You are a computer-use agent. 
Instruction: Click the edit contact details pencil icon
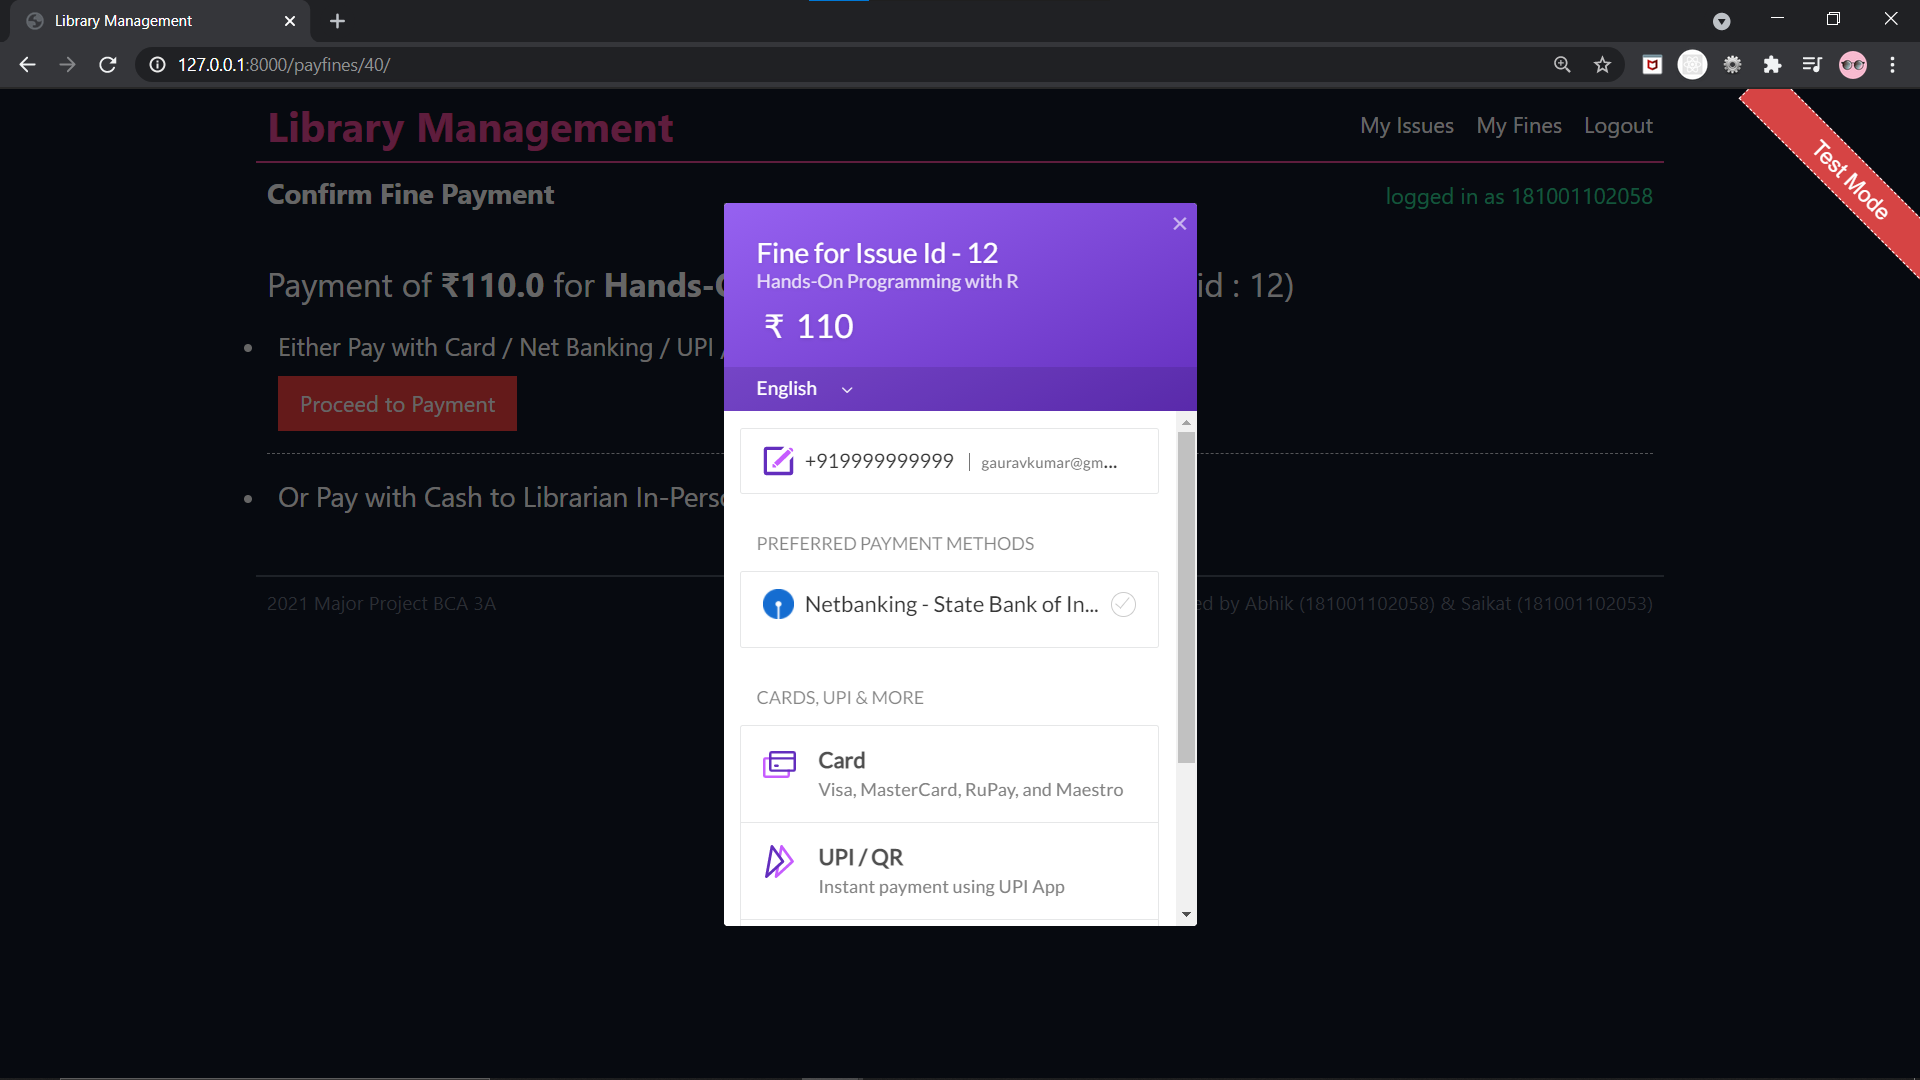[x=778, y=461]
